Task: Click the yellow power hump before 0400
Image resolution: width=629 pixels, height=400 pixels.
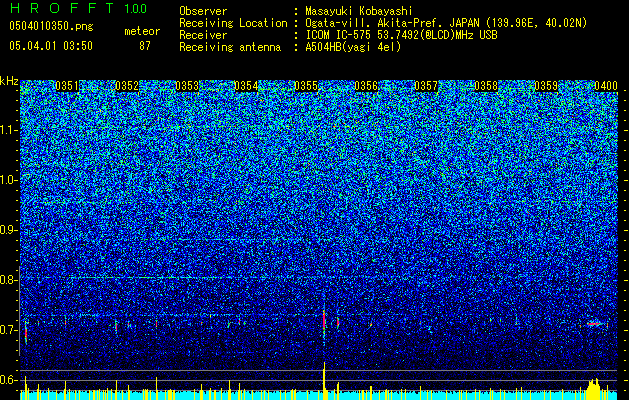Action: tap(593, 387)
